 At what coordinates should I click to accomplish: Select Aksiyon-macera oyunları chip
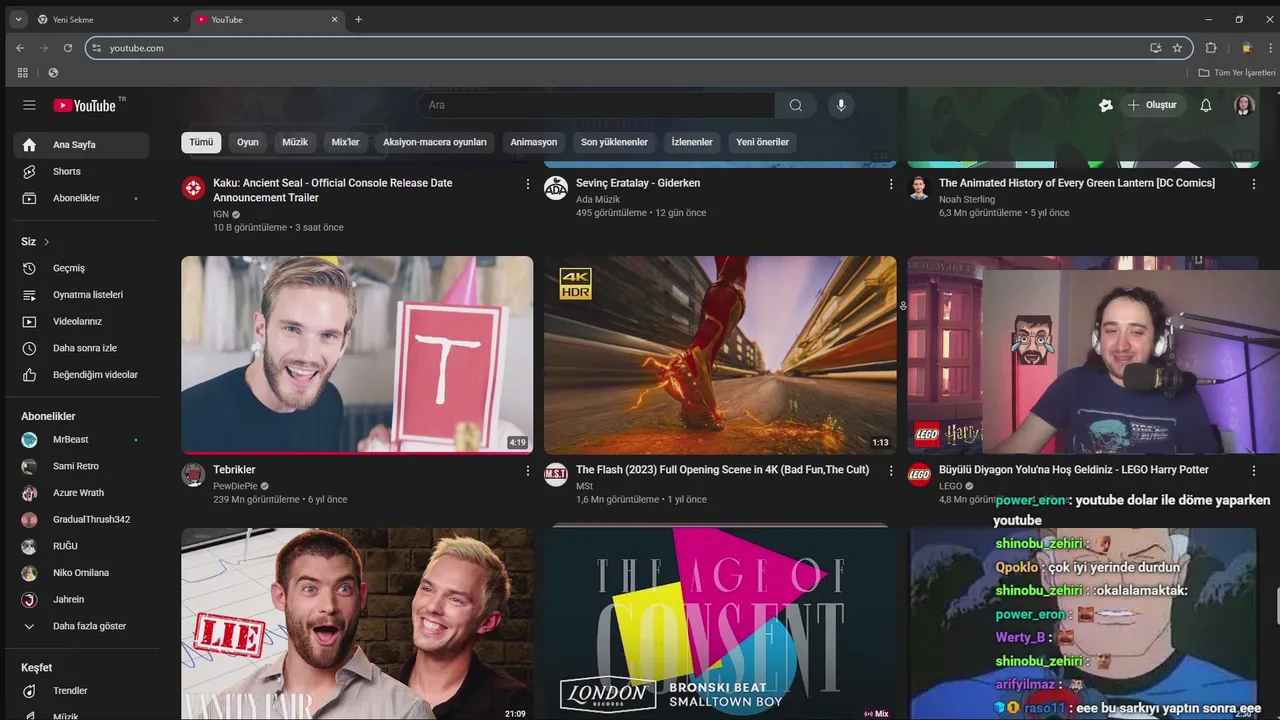(x=435, y=142)
